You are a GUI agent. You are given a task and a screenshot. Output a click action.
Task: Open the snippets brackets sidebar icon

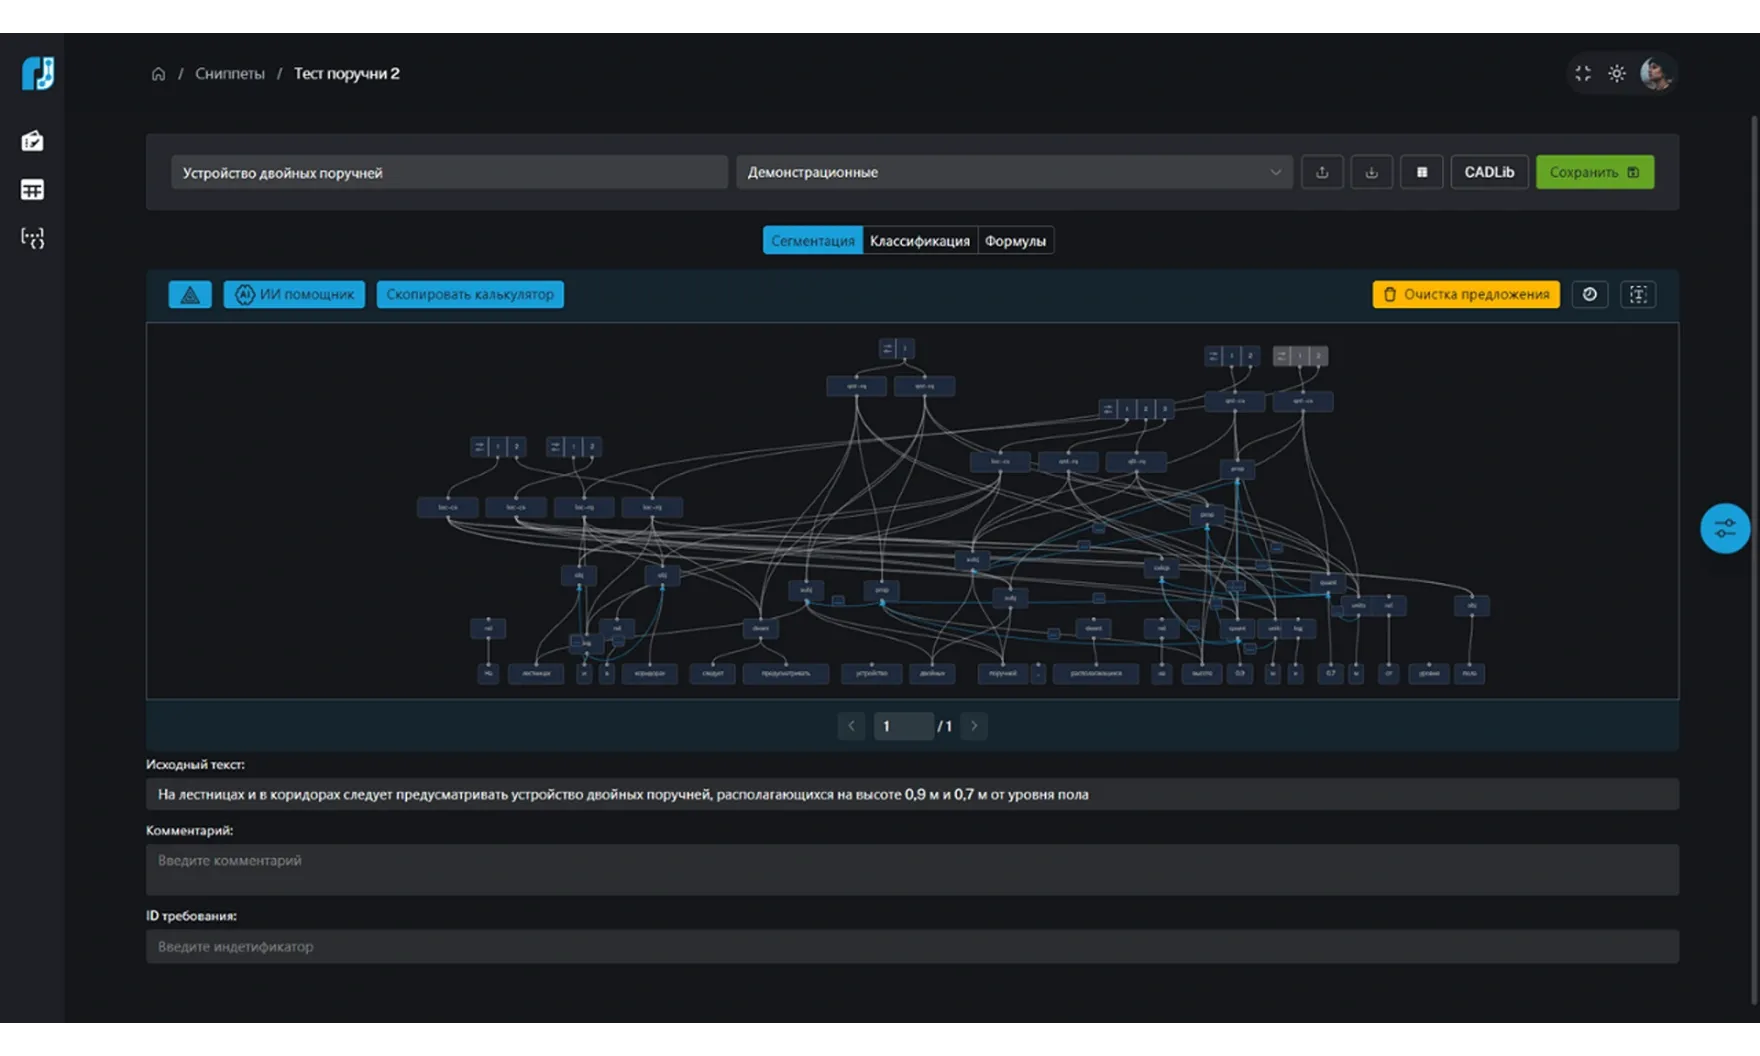tap(32, 238)
